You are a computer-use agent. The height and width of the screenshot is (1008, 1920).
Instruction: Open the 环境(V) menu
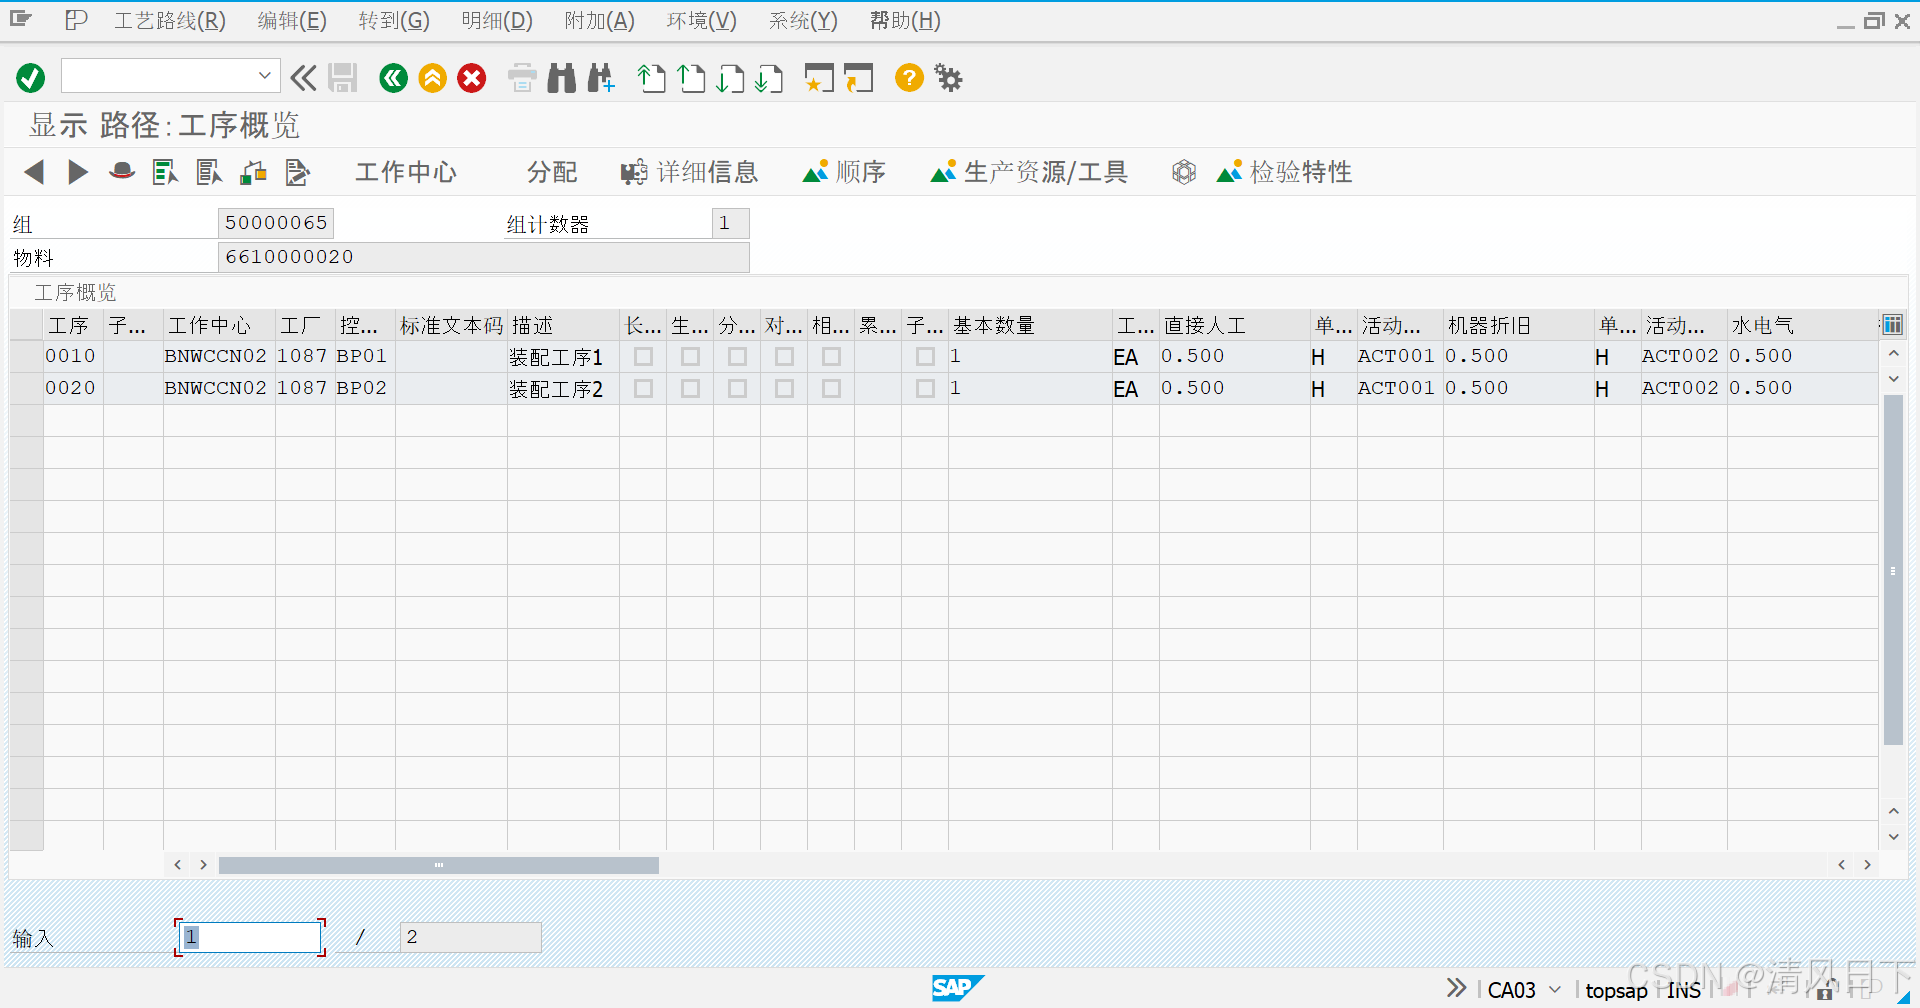[700, 20]
